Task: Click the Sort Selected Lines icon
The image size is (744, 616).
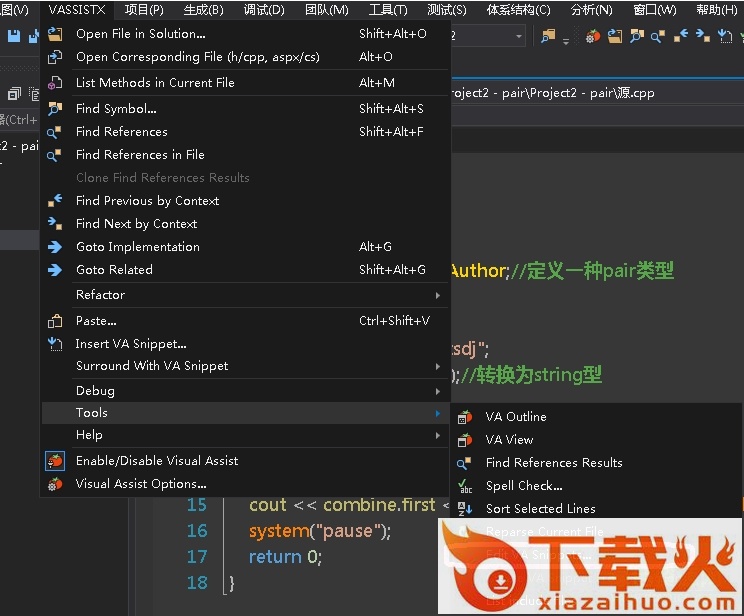Action: (x=465, y=509)
